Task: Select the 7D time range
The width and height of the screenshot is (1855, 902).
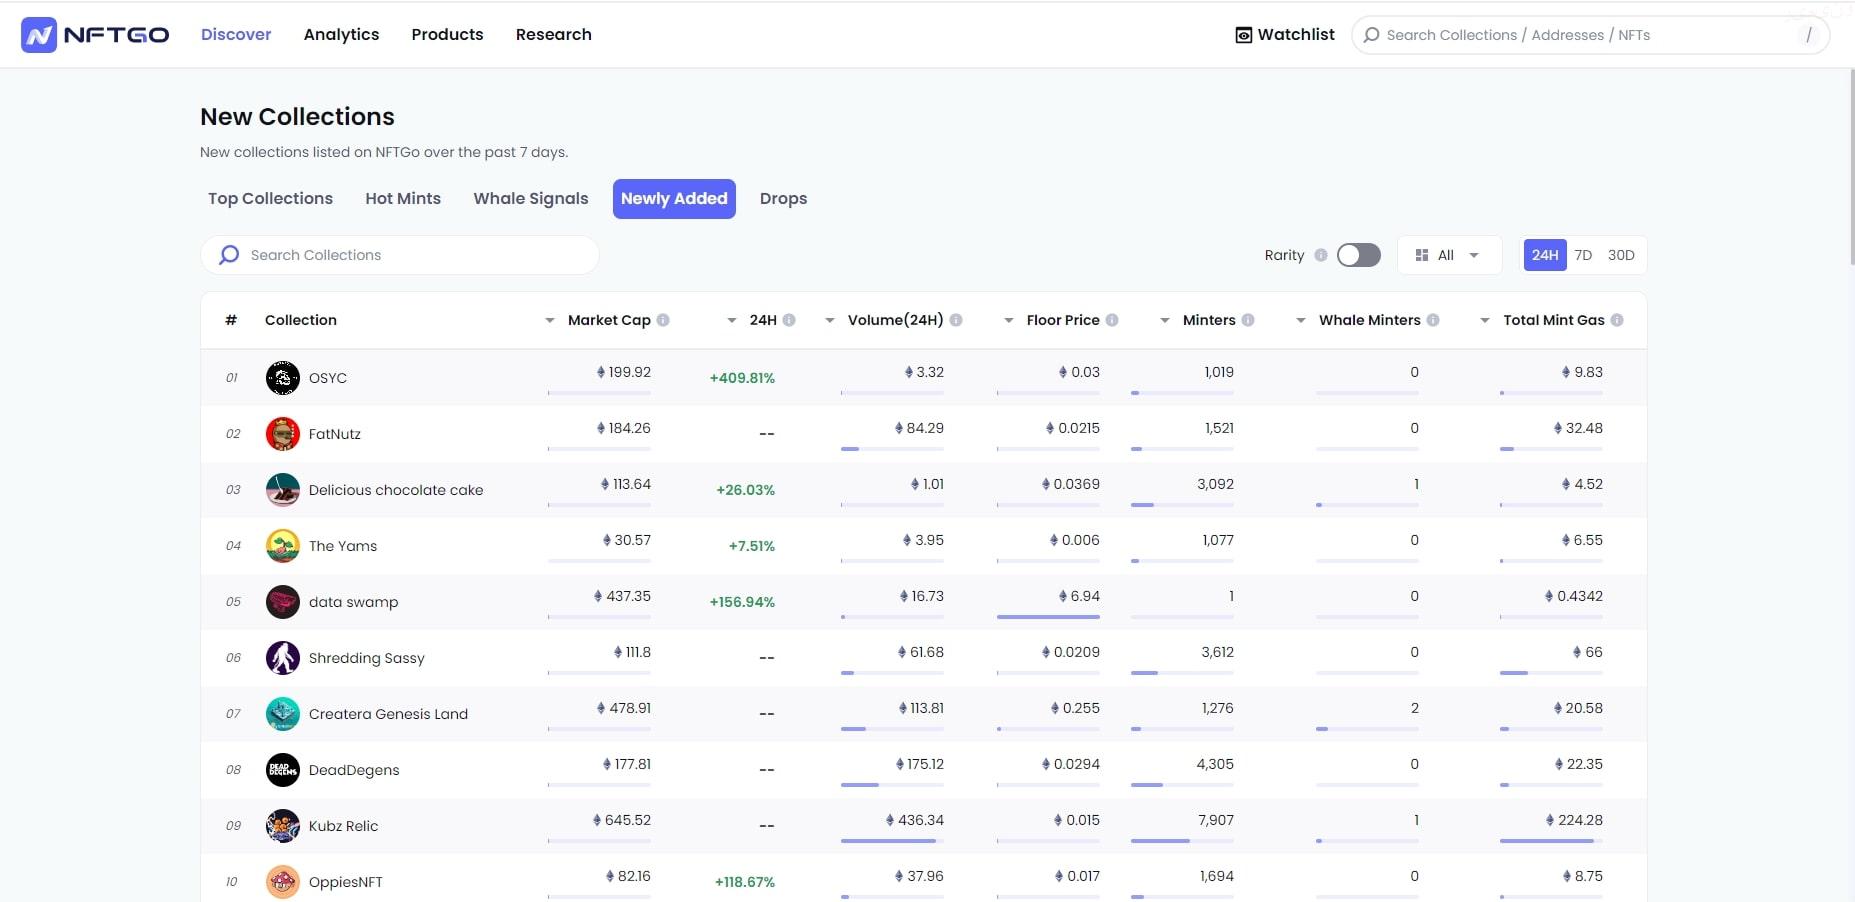Action: (1583, 255)
